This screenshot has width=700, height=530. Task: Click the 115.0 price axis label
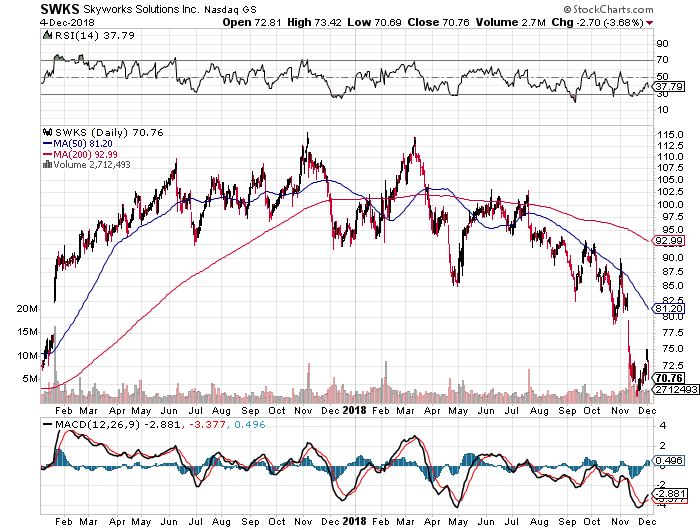[x=670, y=135]
